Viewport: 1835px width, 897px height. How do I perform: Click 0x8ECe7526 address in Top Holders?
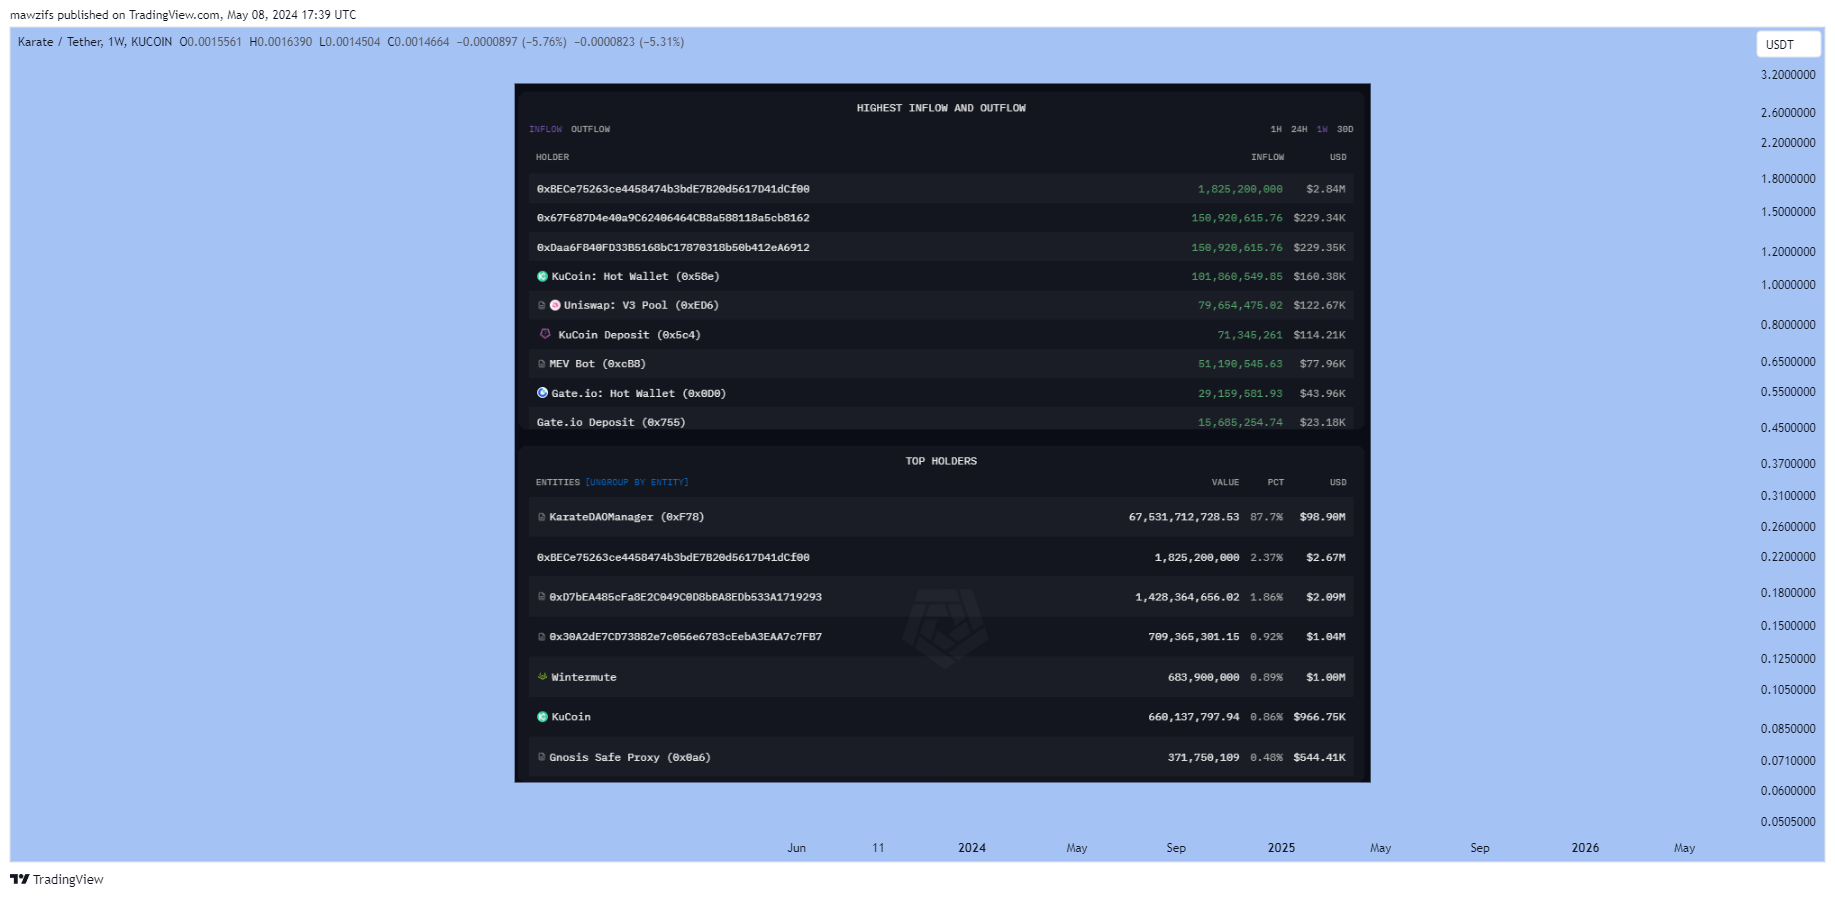[x=673, y=557]
